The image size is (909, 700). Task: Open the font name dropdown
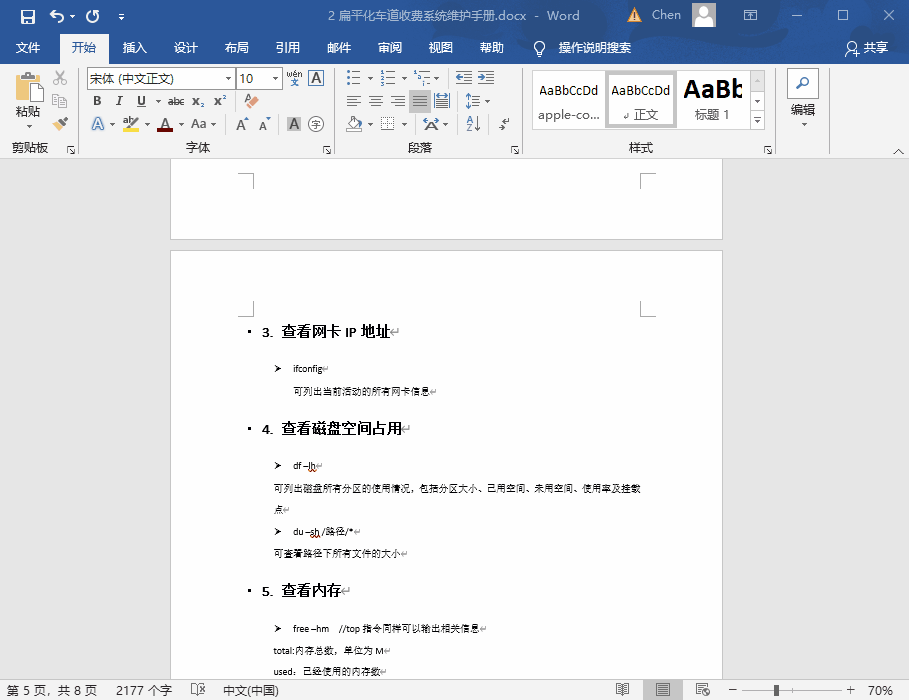228,78
